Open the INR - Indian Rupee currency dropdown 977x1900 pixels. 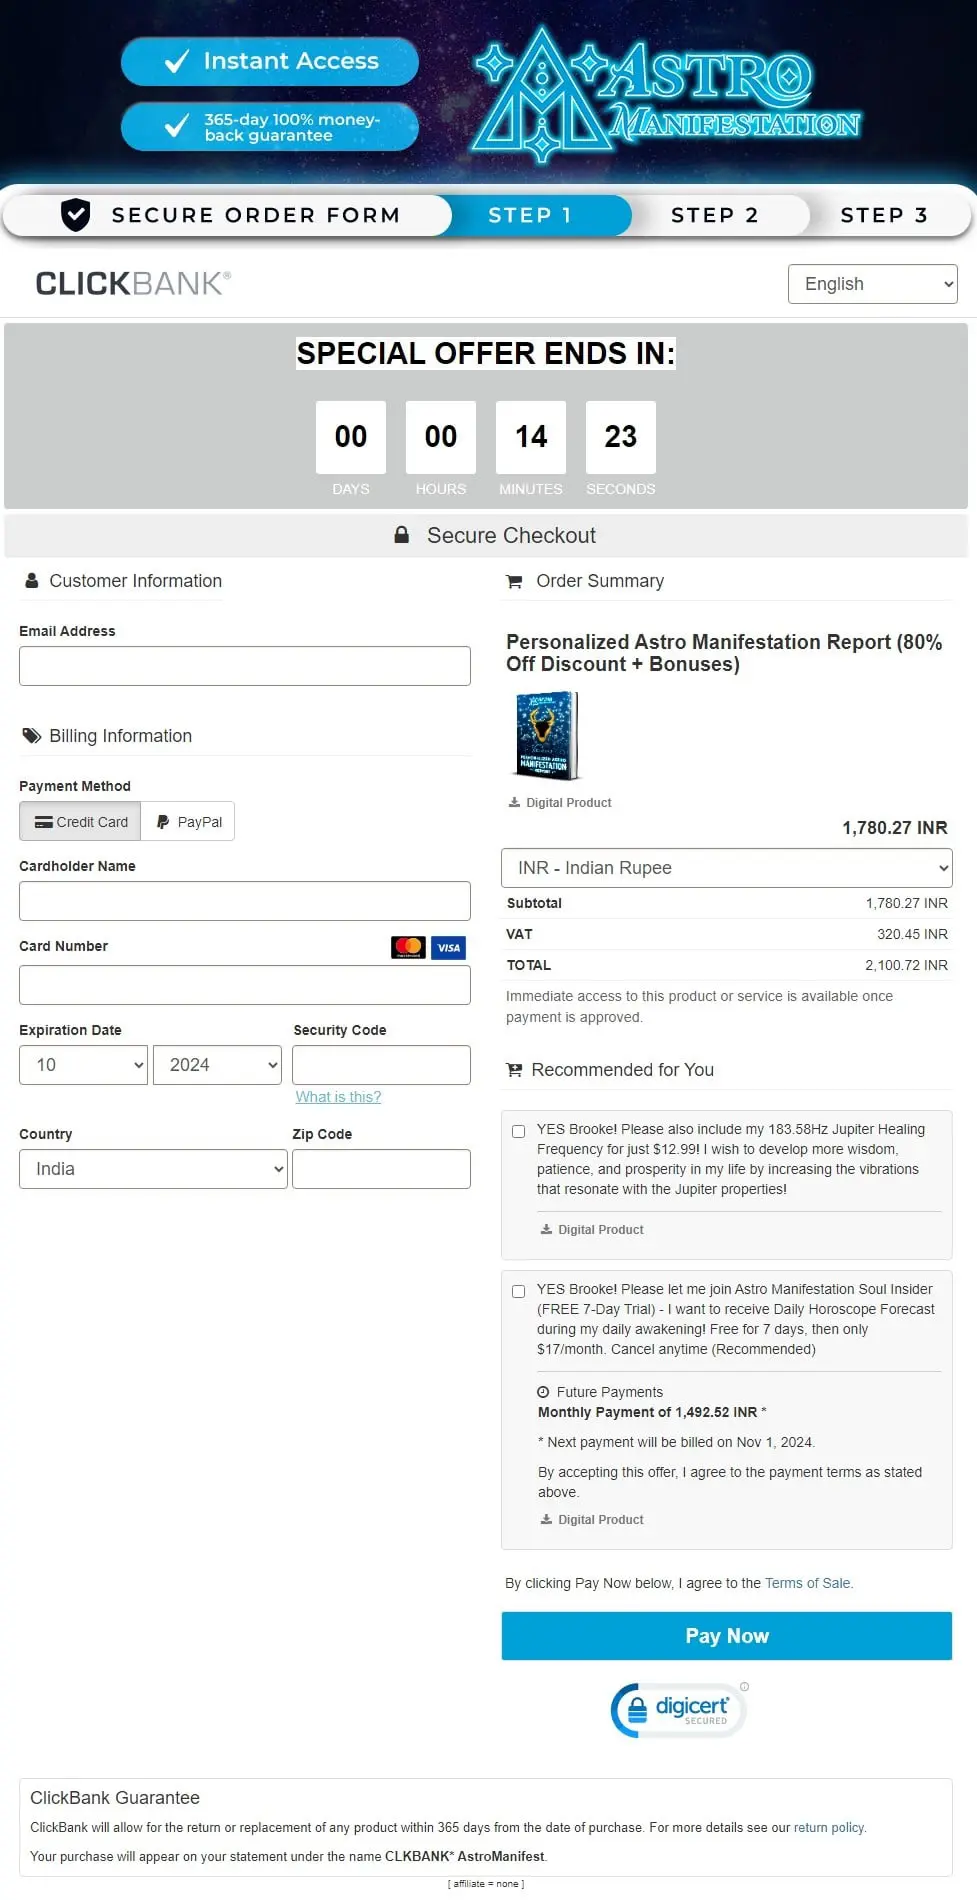tap(726, 868)
